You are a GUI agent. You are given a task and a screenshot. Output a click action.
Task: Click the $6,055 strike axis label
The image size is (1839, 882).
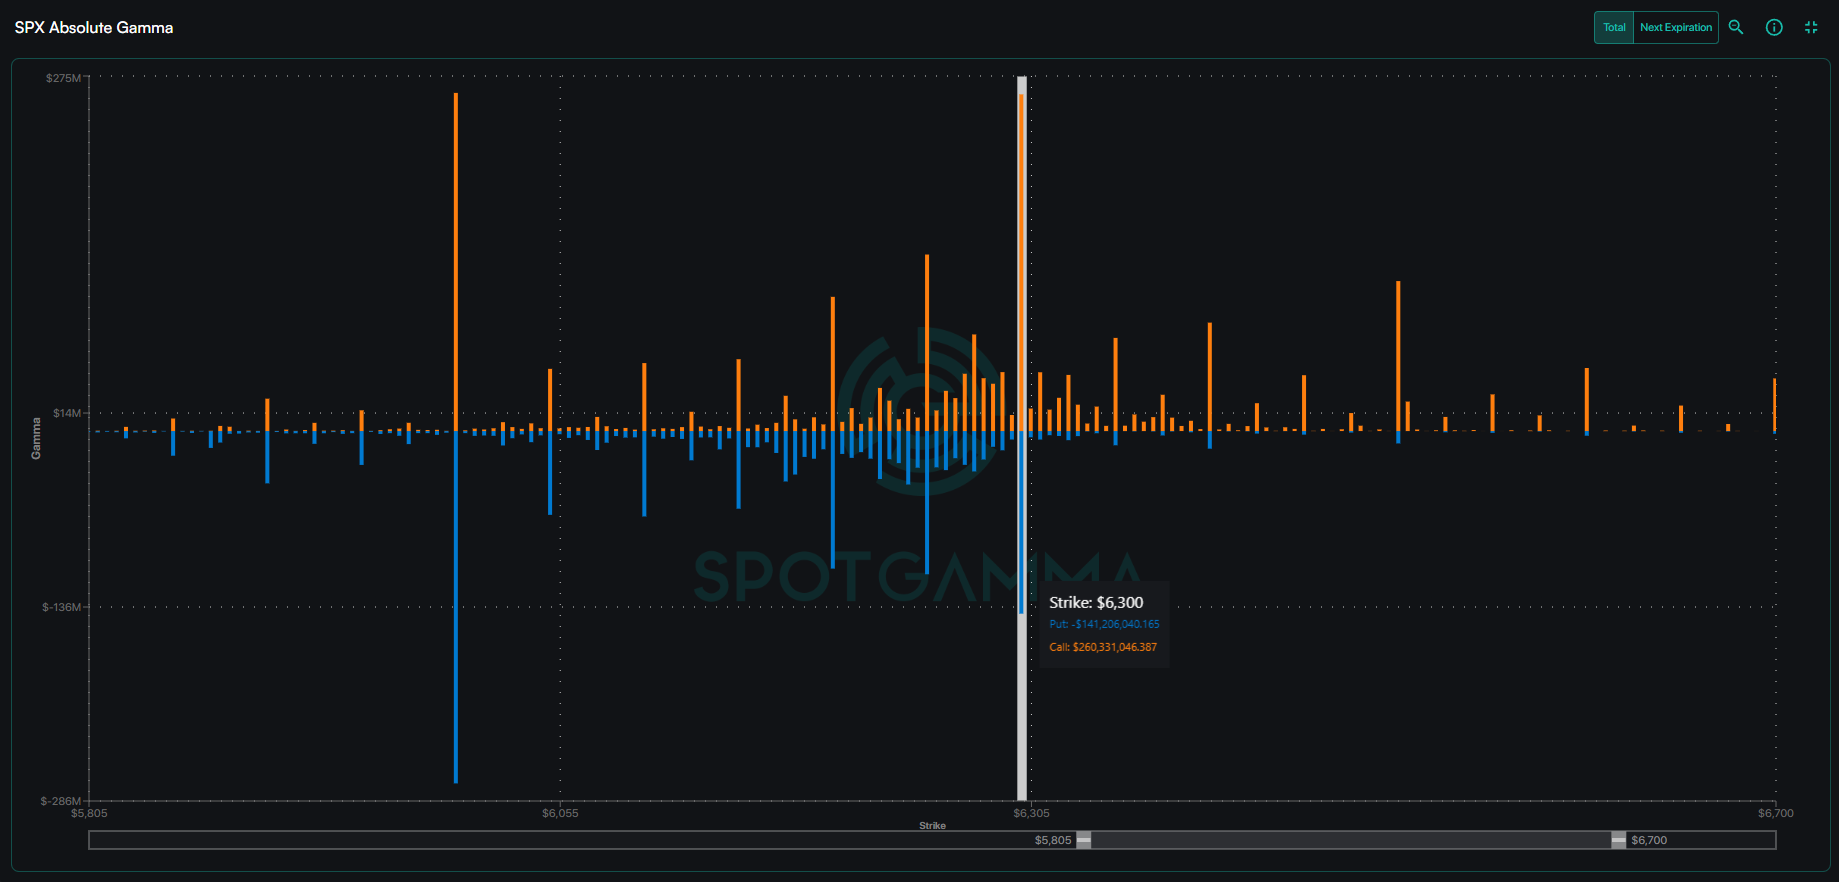click(x=560, y=813)
